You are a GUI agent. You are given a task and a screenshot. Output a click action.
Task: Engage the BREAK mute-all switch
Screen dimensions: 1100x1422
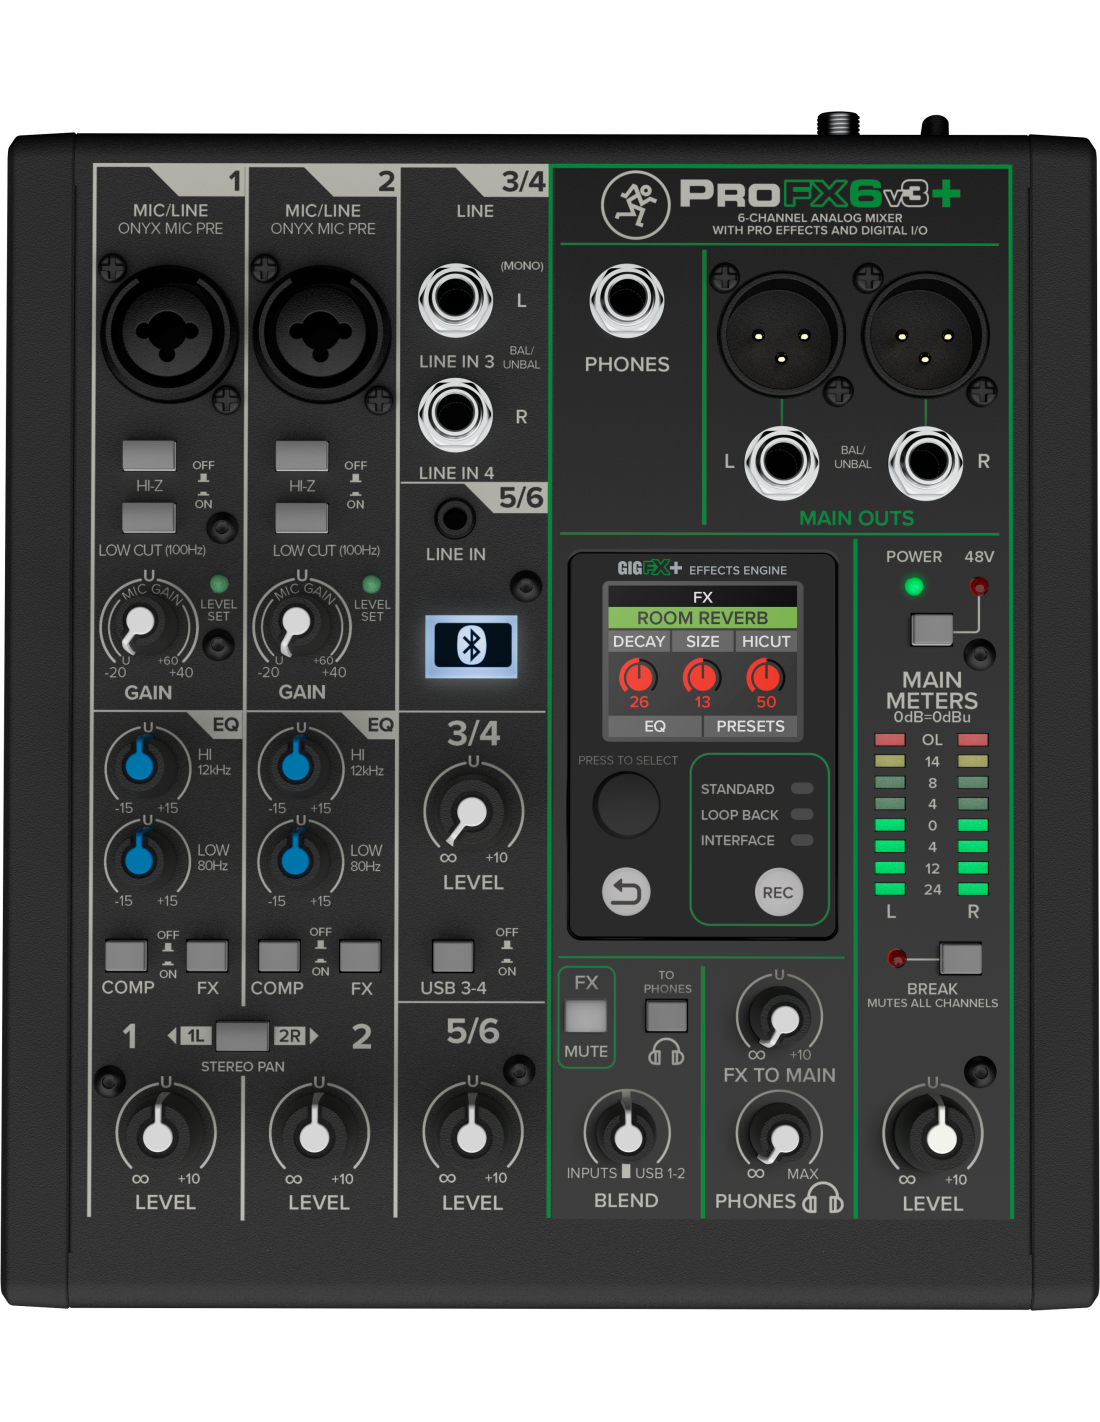point(961,958)
